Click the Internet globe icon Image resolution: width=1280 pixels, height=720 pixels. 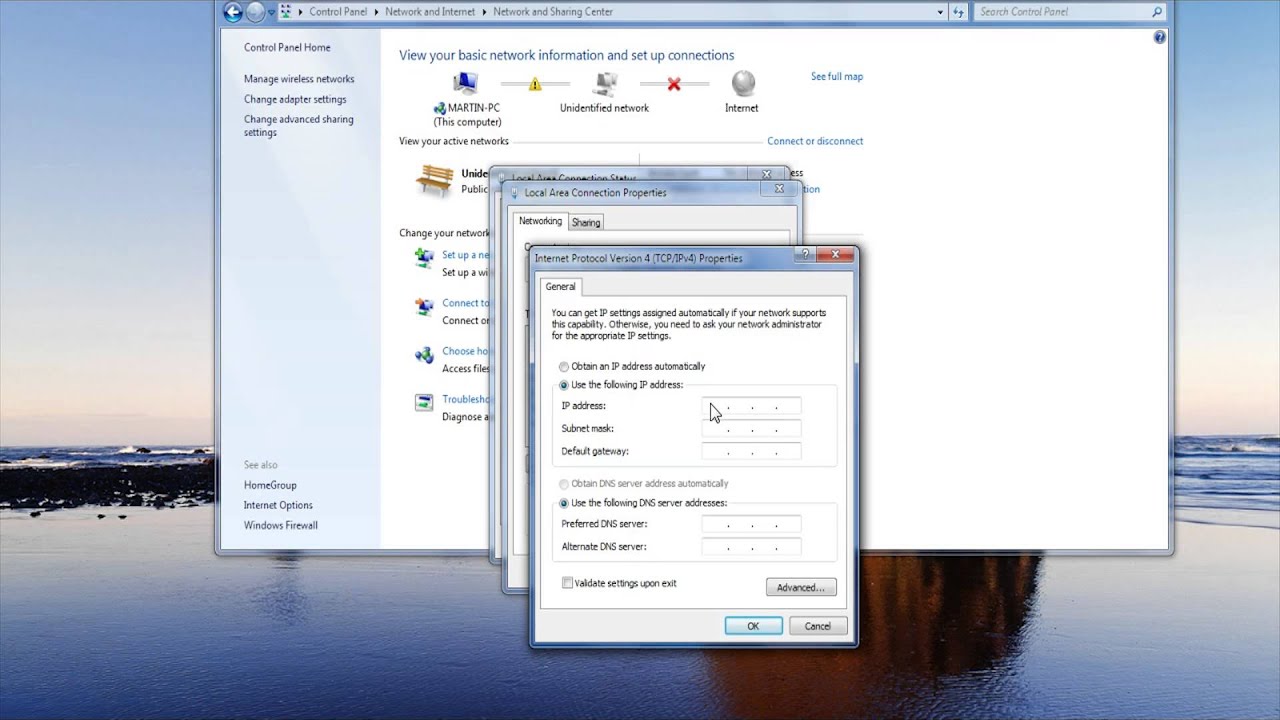click(743, 83)
